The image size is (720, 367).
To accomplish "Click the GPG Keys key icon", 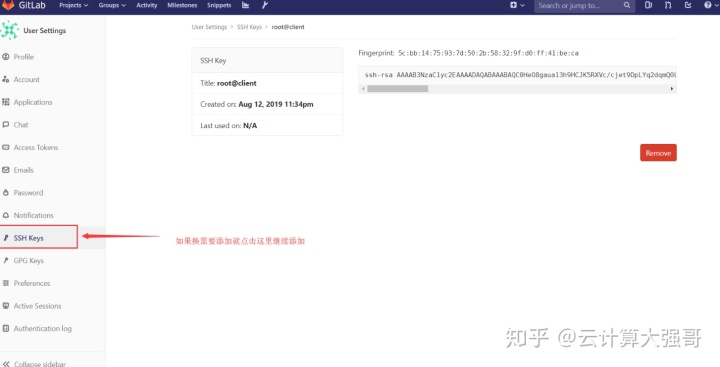I will click(x=6, y=260).
